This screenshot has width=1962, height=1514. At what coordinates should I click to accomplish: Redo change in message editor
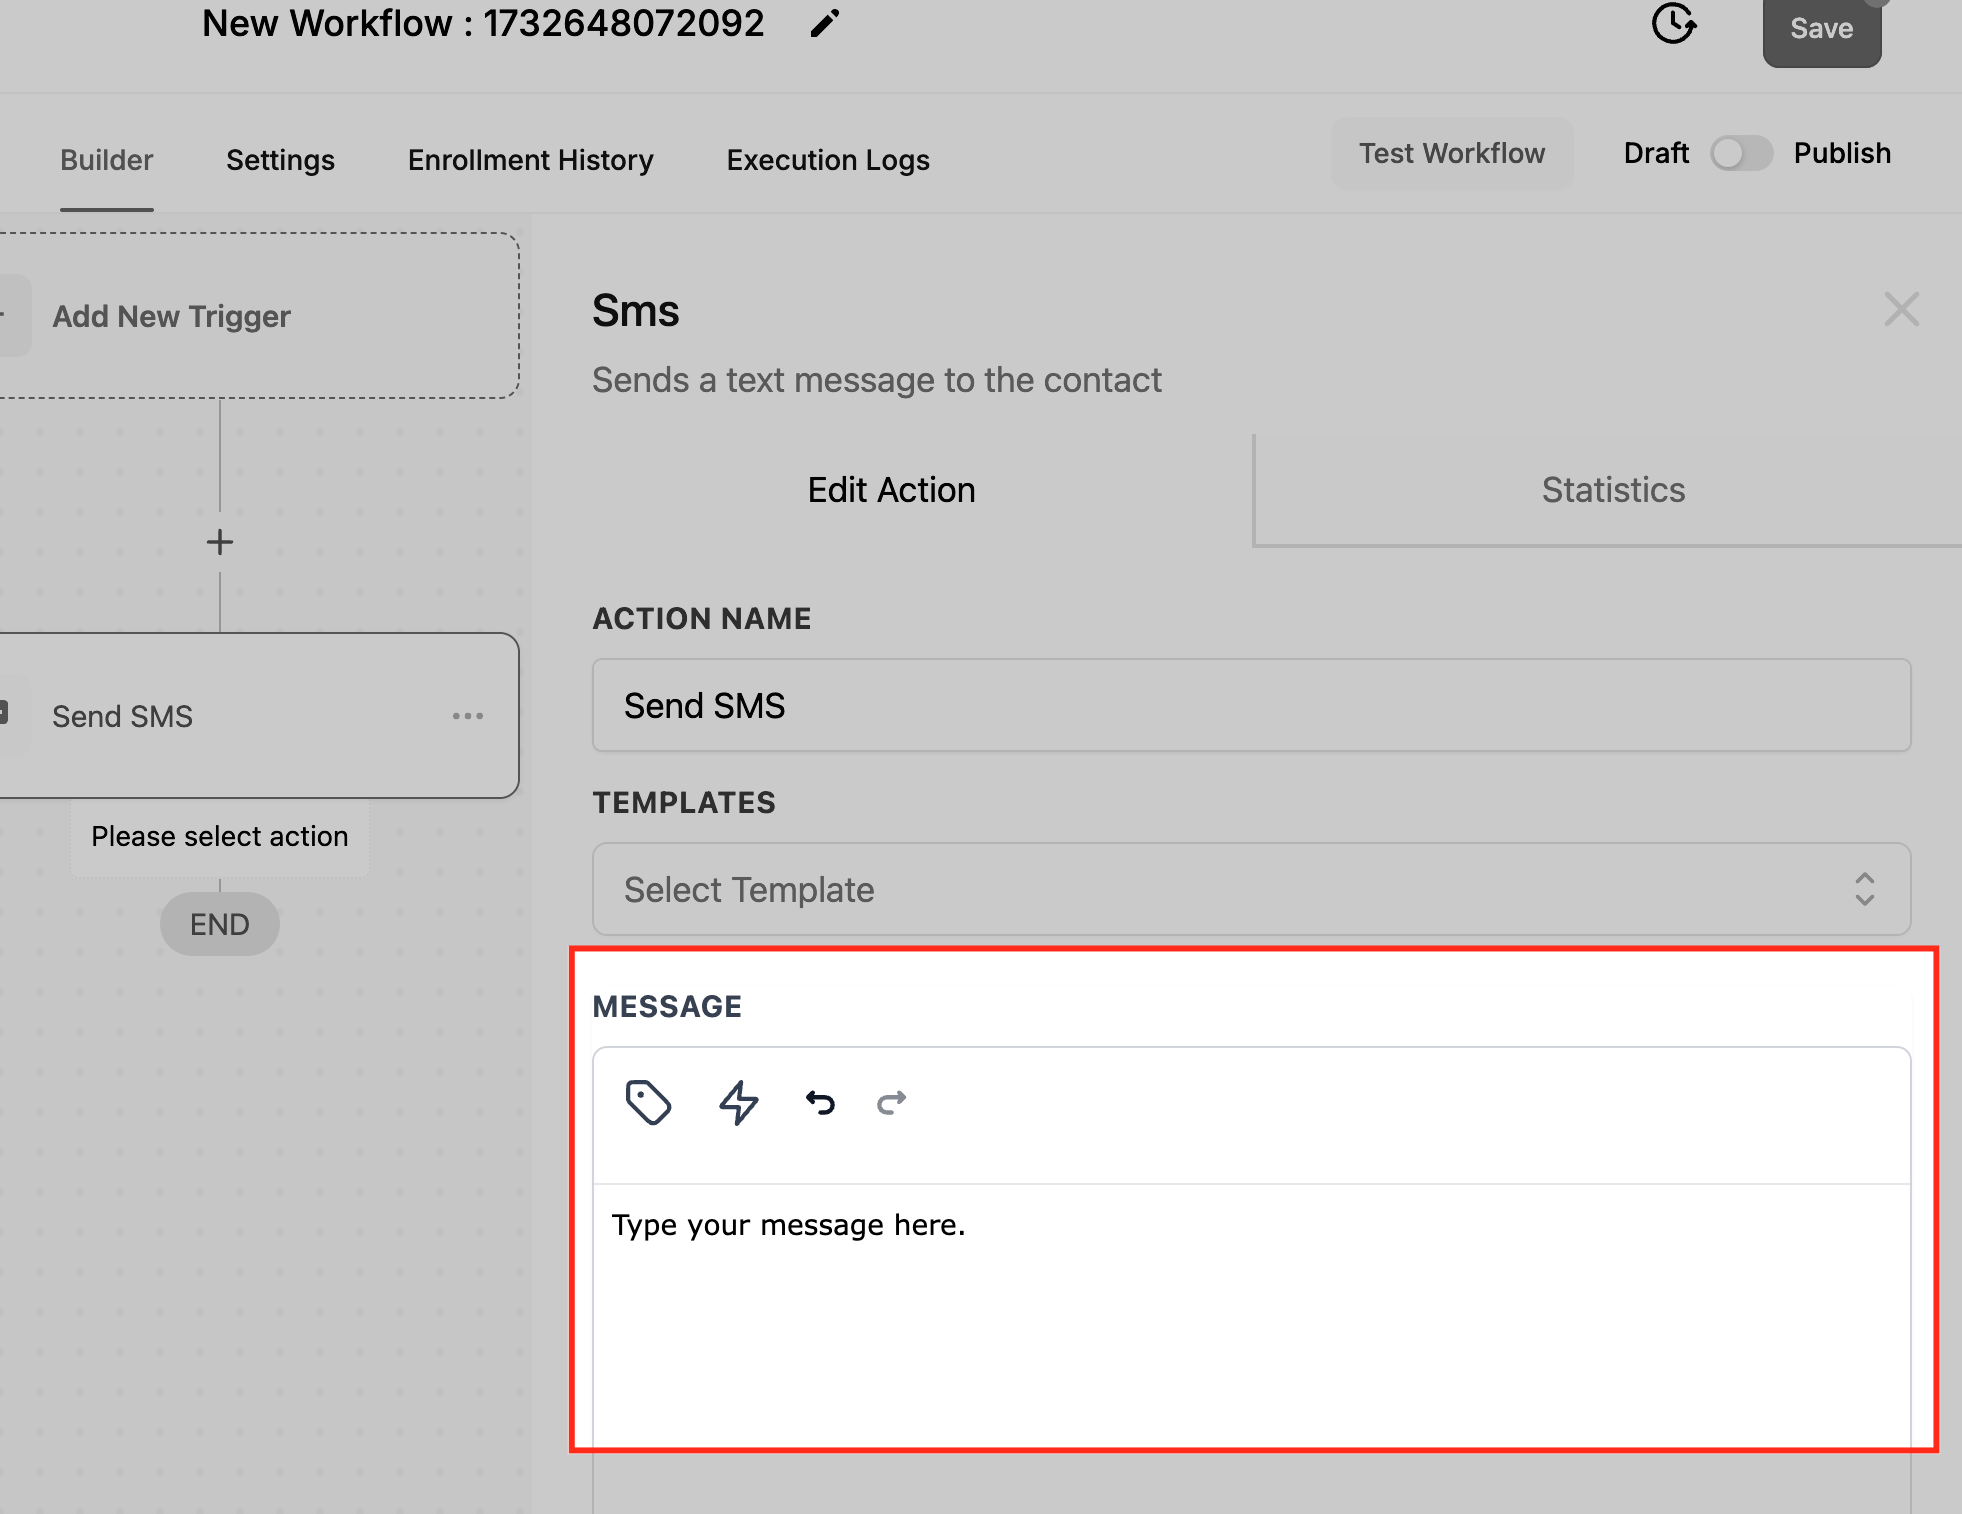[890, 1103]
